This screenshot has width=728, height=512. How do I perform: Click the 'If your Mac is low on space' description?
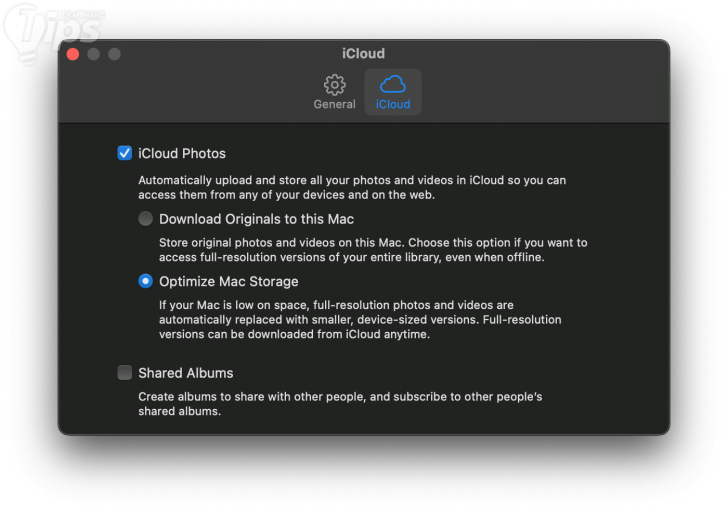(x=360, y=320)
